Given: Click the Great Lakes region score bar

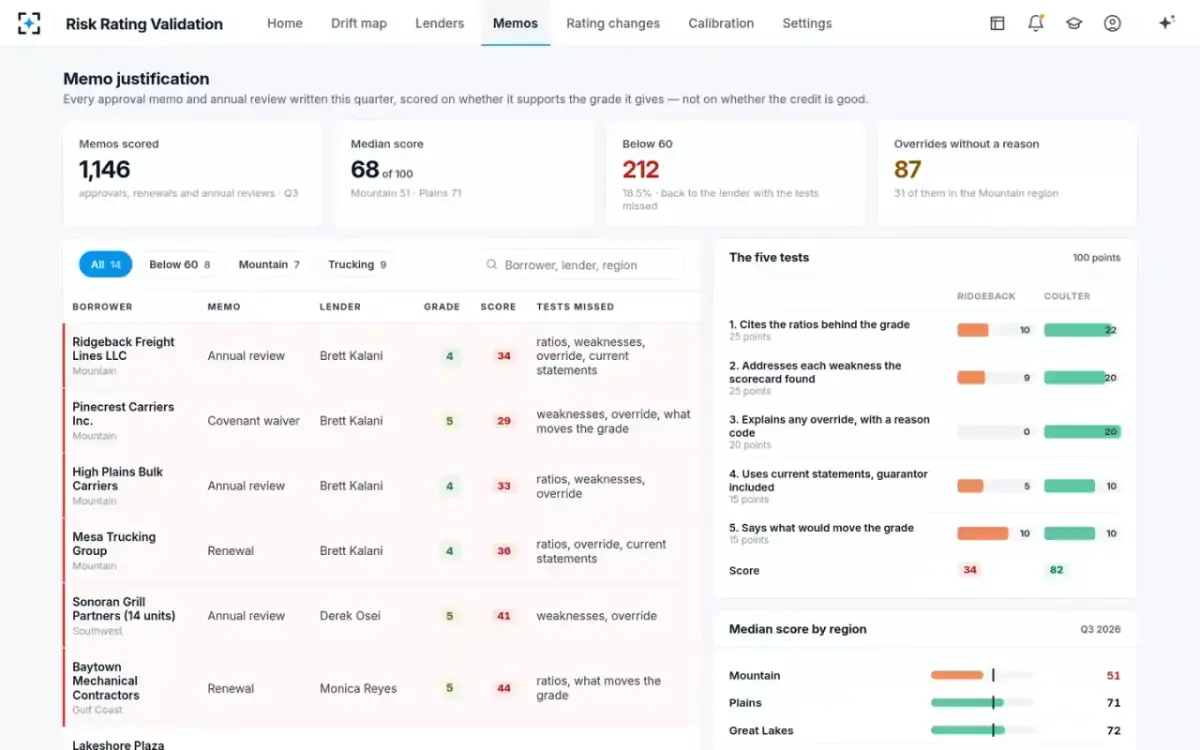Looking at the screenshot, I should click(x=982, y=731).
